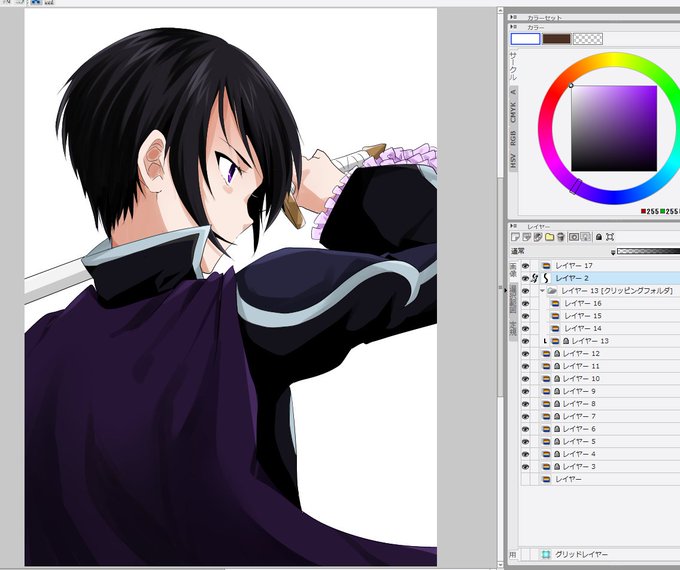Click the padlock lock-layer icon

click(599, 237)
